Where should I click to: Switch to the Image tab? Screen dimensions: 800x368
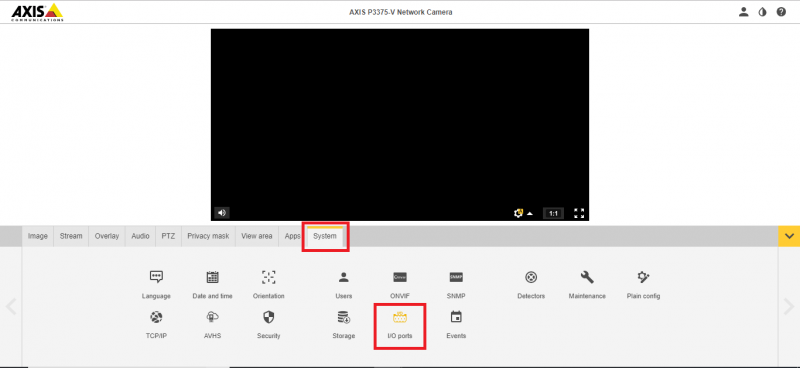tap(38, 236)
